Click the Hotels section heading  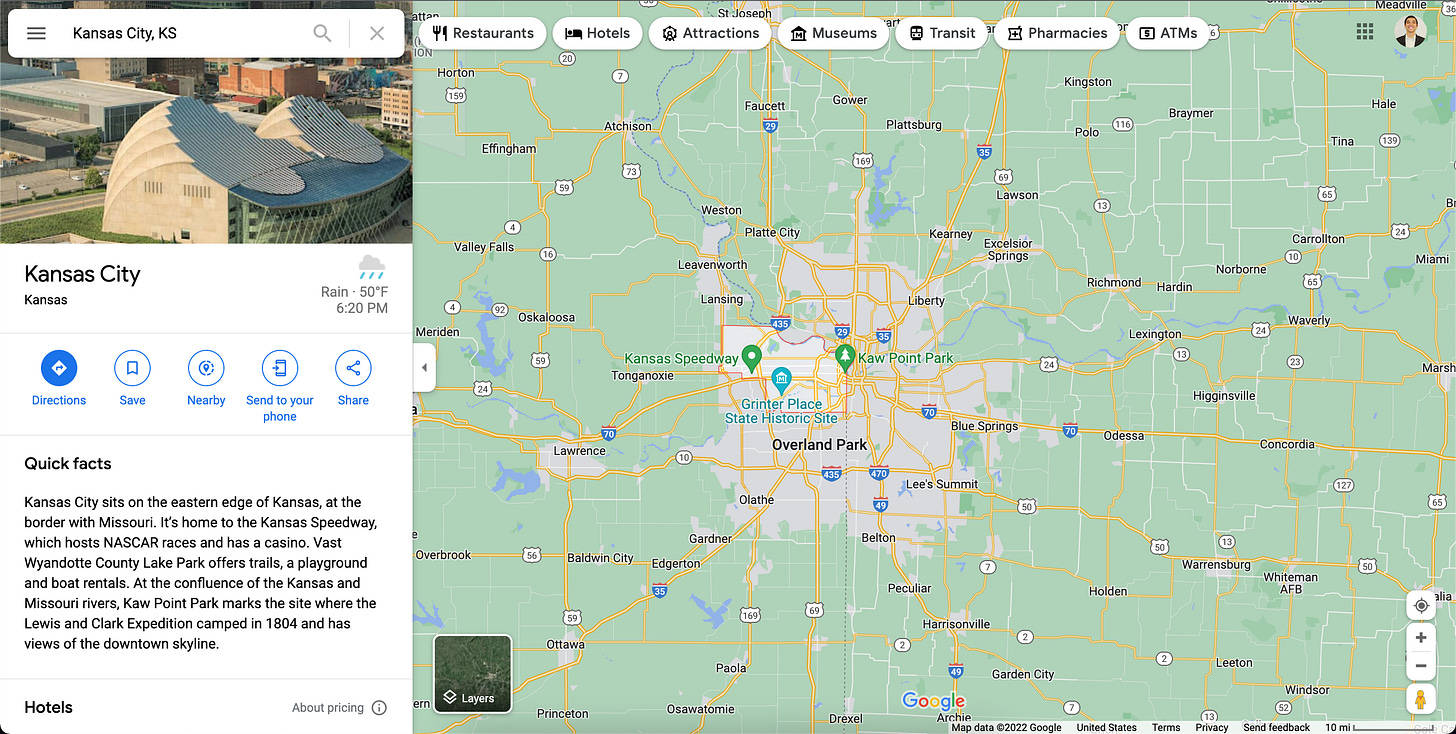(x=48, y=708)
